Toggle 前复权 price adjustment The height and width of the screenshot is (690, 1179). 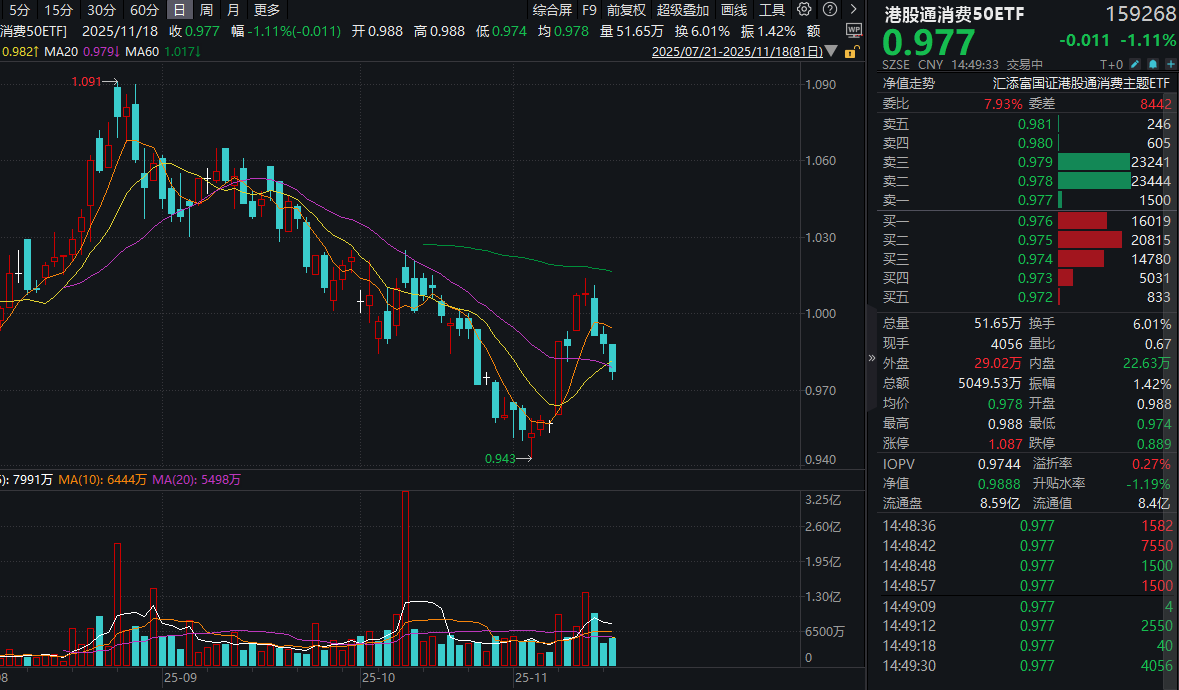point(626,10)
